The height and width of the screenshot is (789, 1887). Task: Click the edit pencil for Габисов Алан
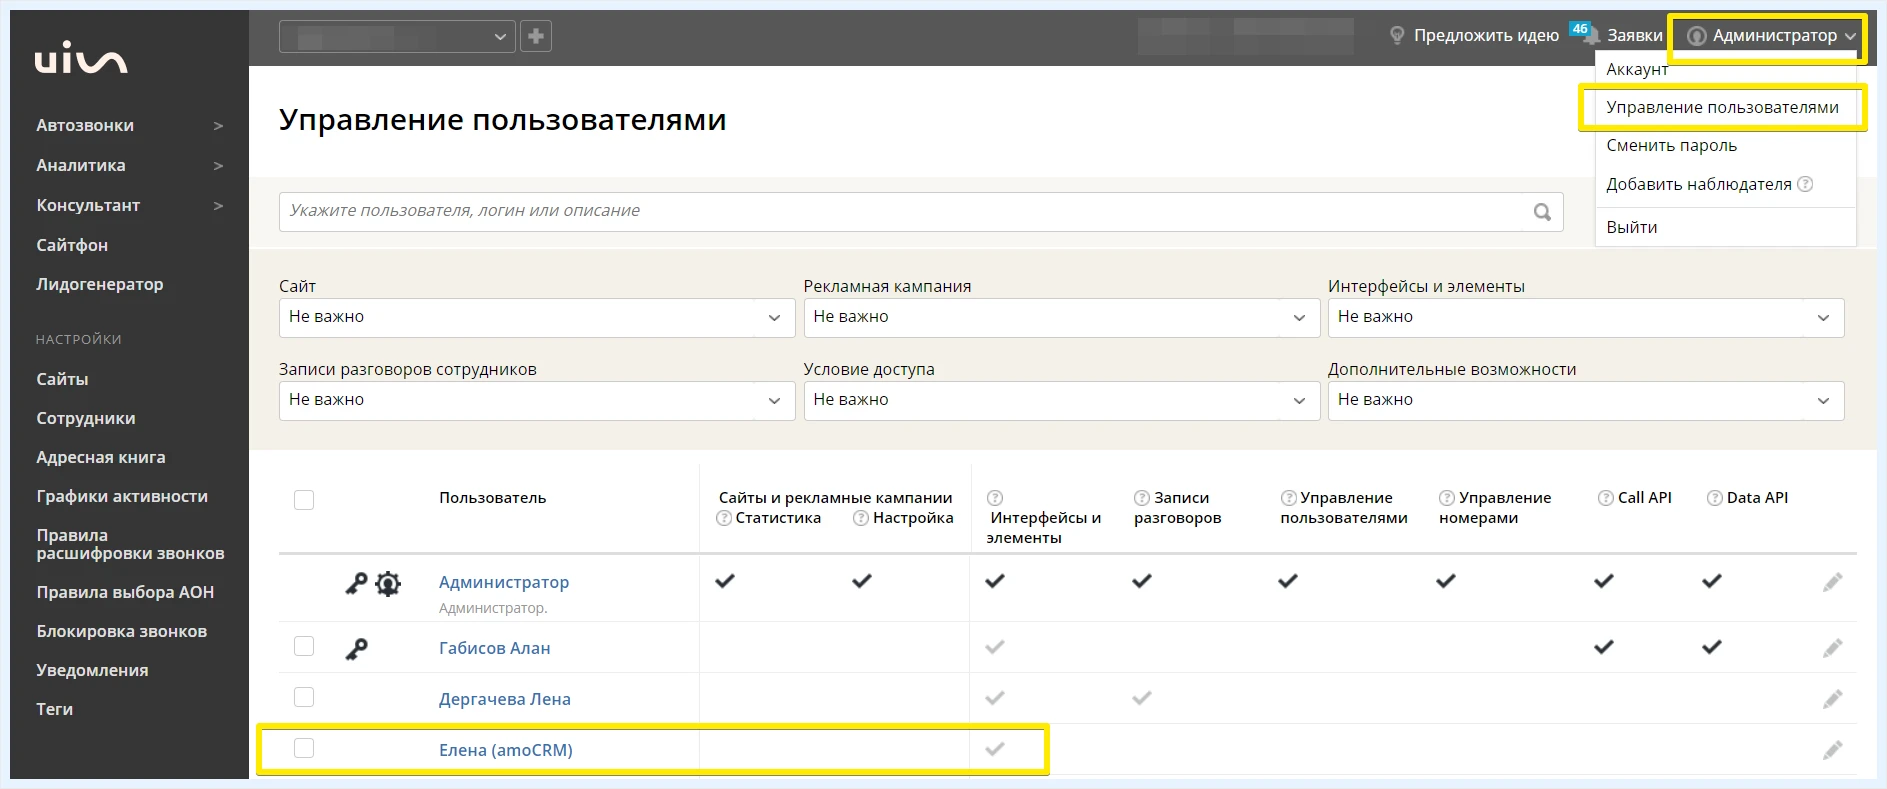click(1832, 648)
